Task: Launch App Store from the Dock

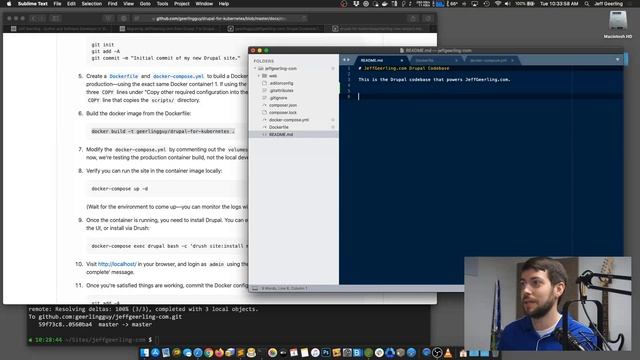Action: pyautogui.click(x=156, y=353)
